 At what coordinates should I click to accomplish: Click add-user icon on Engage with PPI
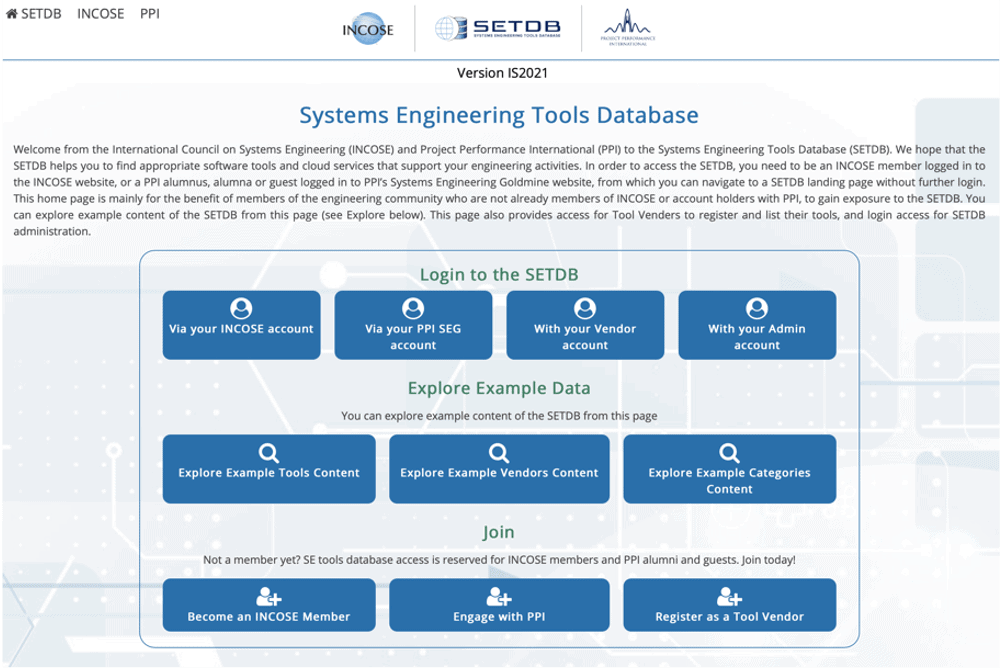point(499,597)
